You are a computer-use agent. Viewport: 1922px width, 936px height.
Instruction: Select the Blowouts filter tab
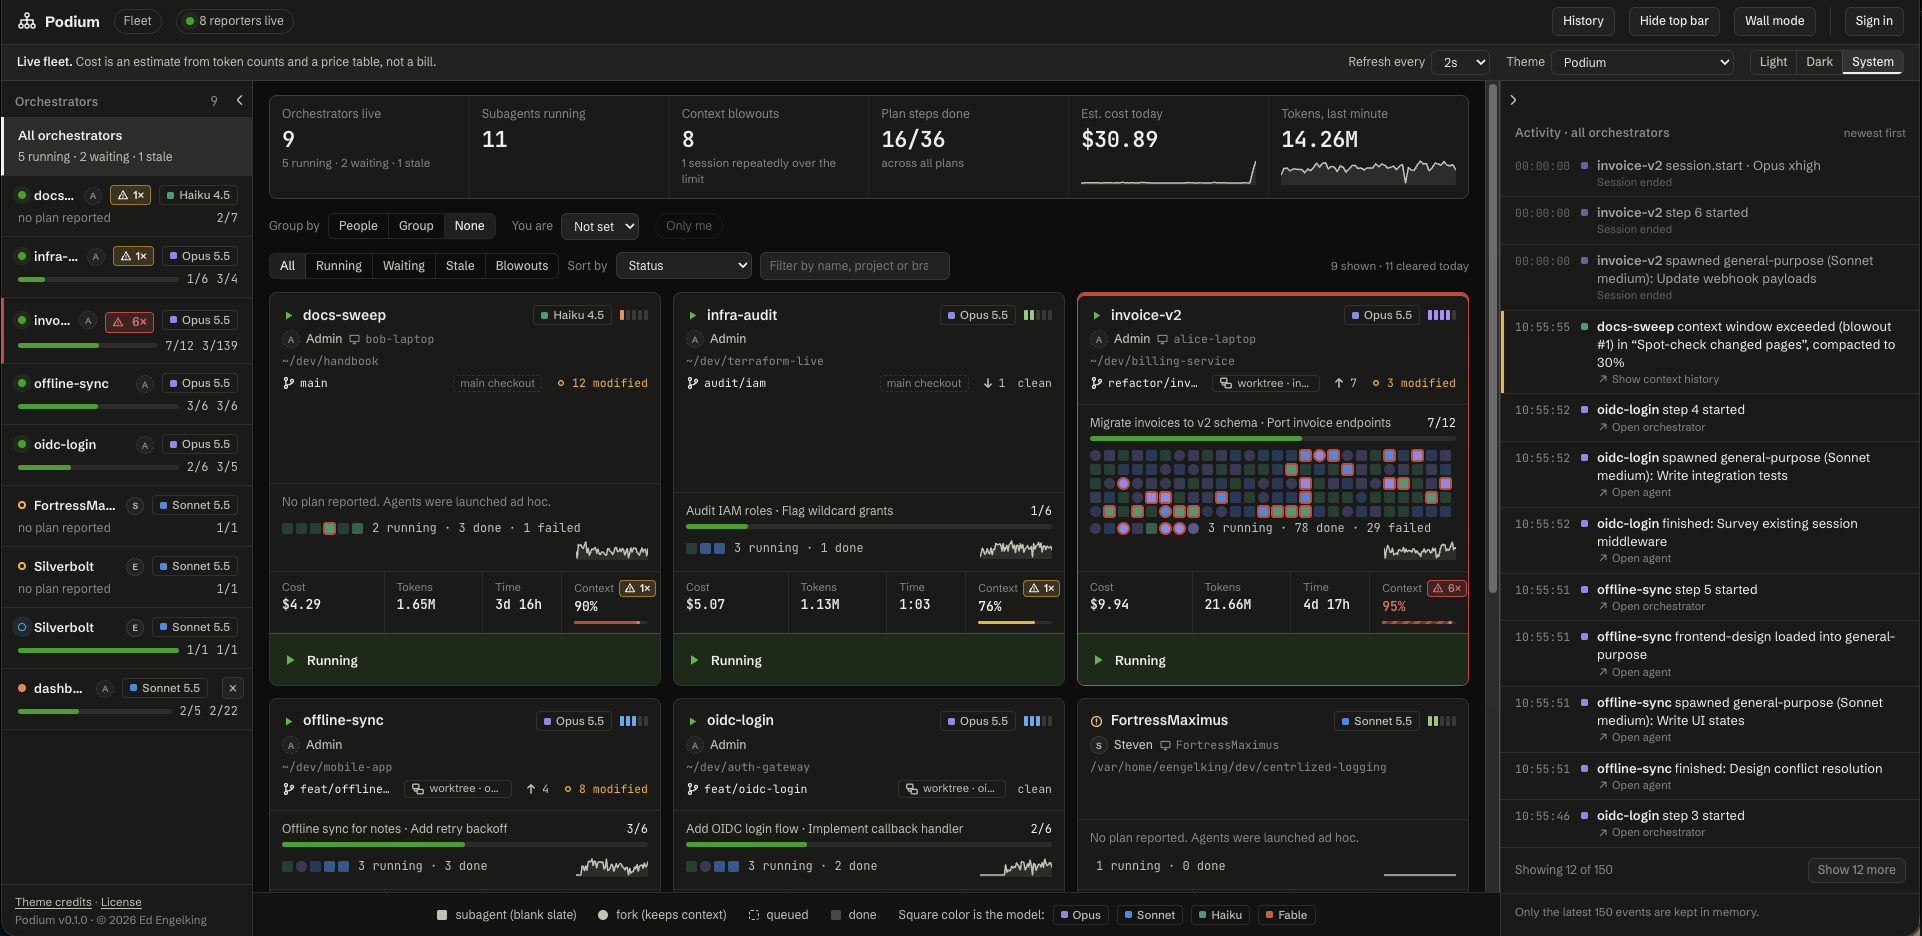tap(522, 266)
